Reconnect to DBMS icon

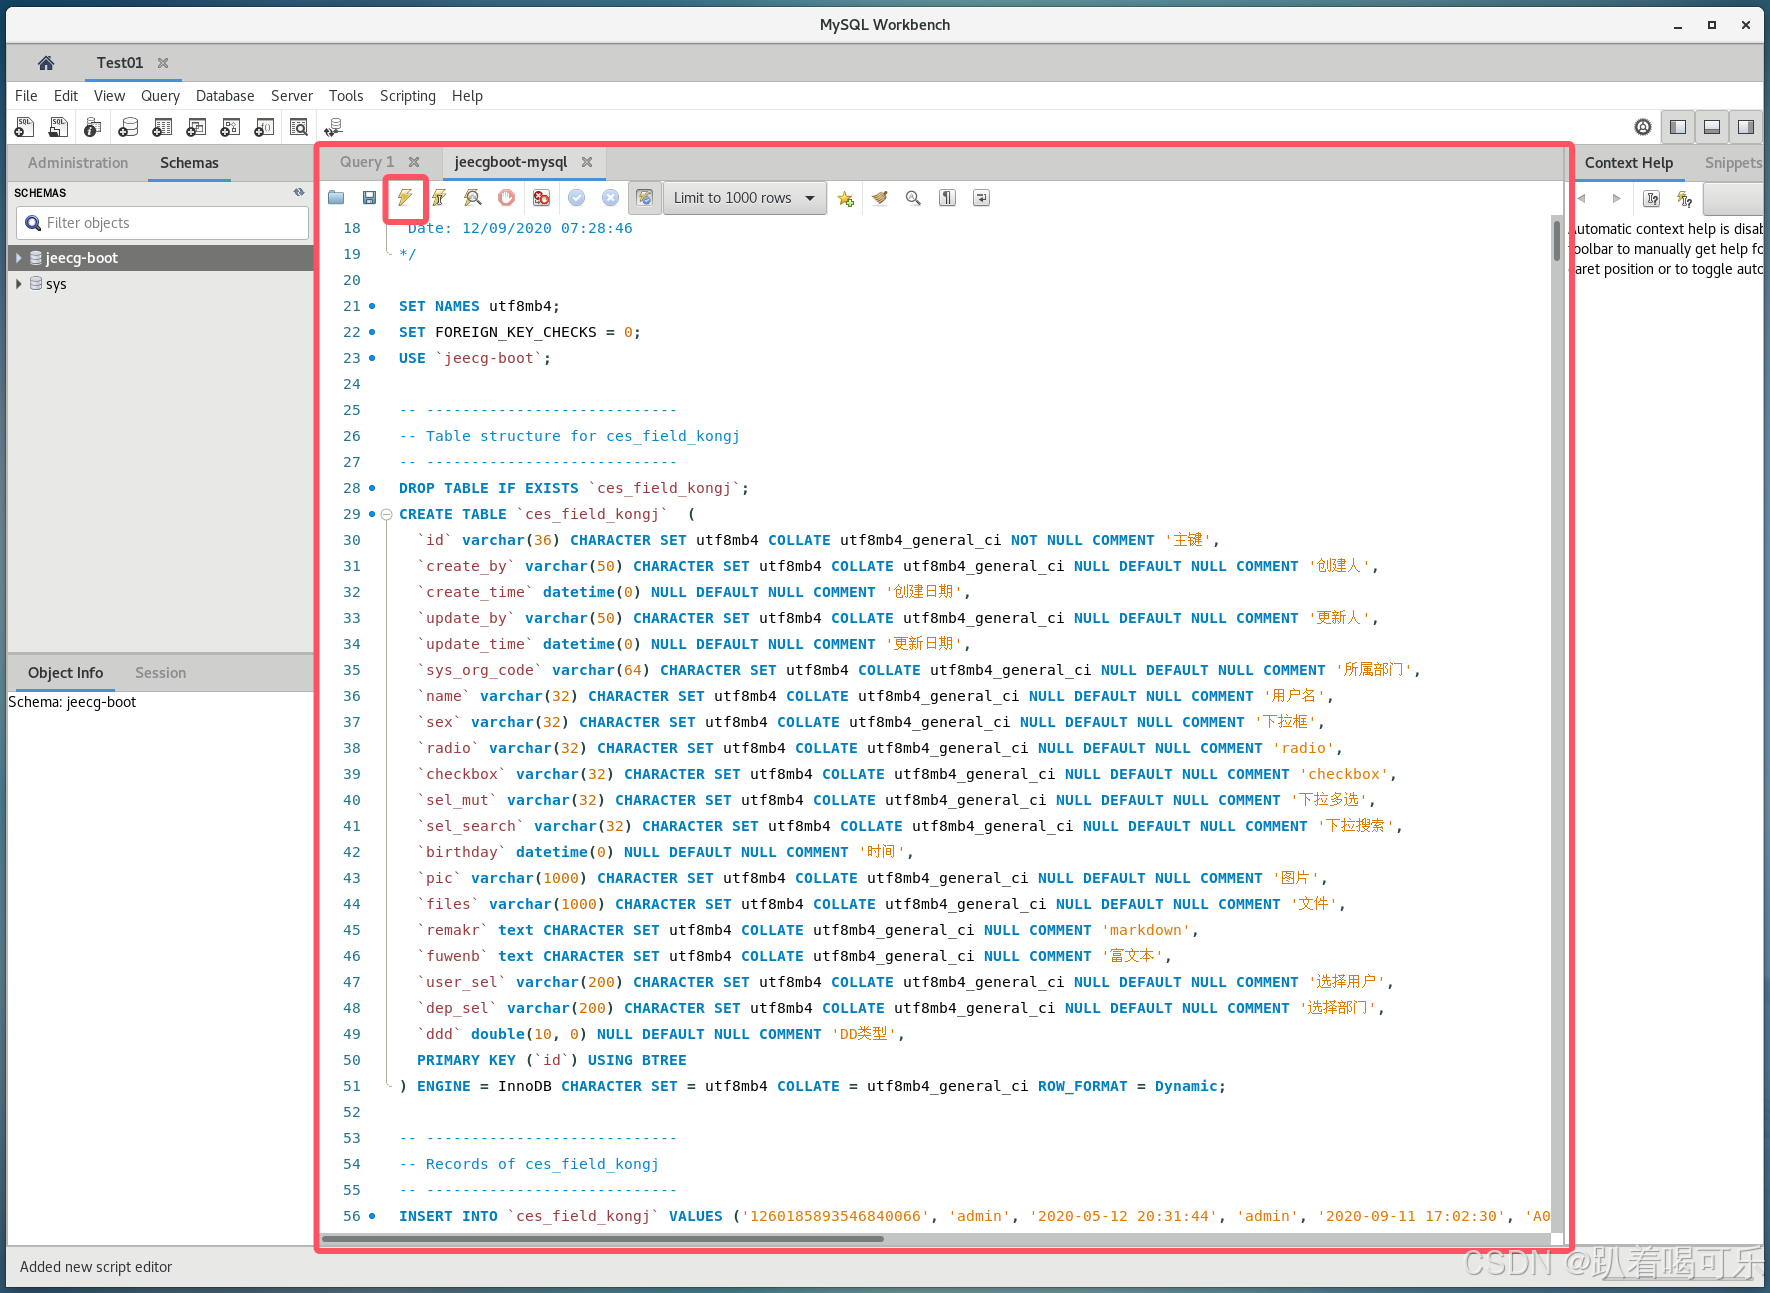click(x=333, y=127)
